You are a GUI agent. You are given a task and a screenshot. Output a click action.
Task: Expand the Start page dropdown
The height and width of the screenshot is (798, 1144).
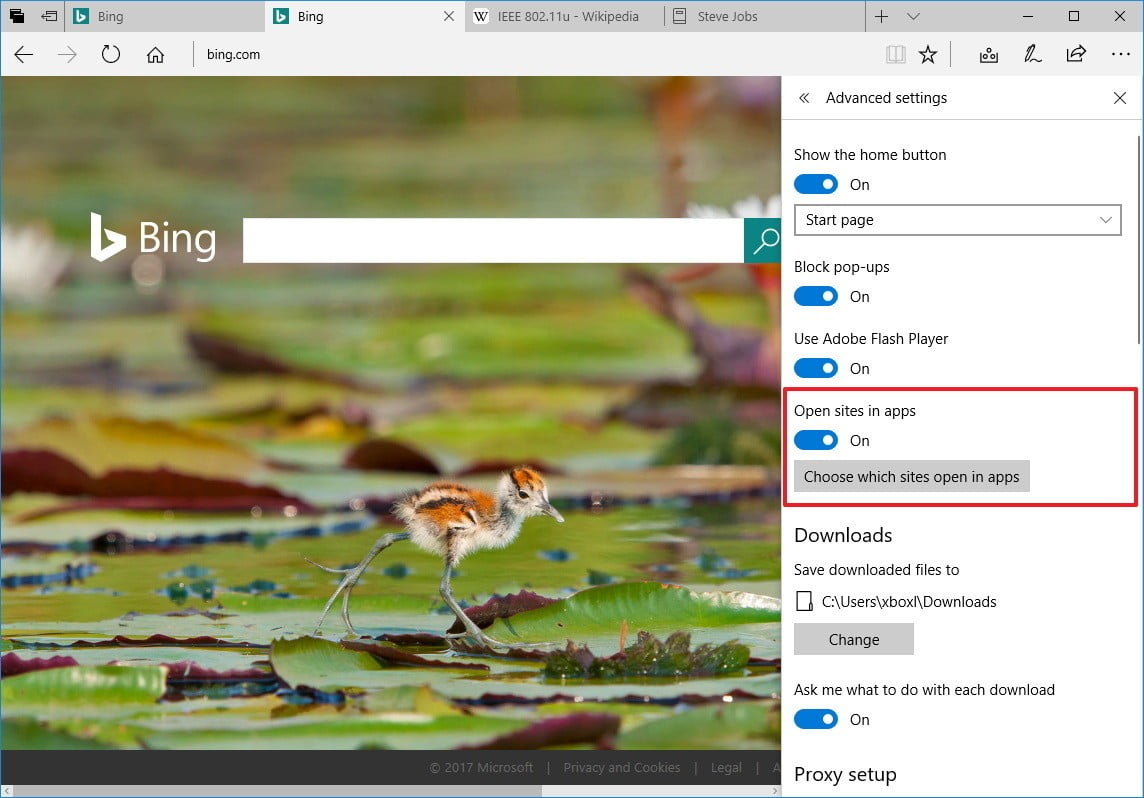point(957,220)
